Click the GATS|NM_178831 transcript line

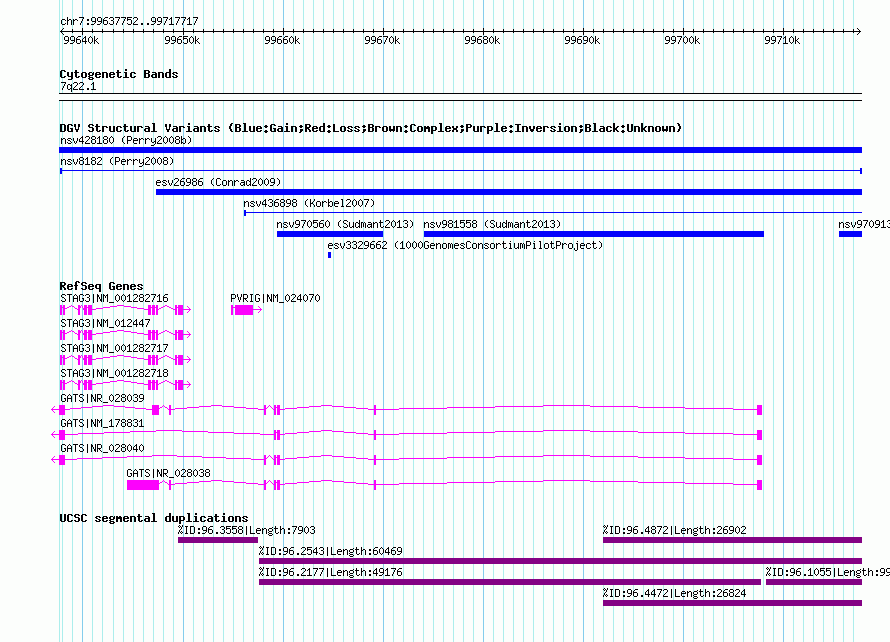point(406,435)
